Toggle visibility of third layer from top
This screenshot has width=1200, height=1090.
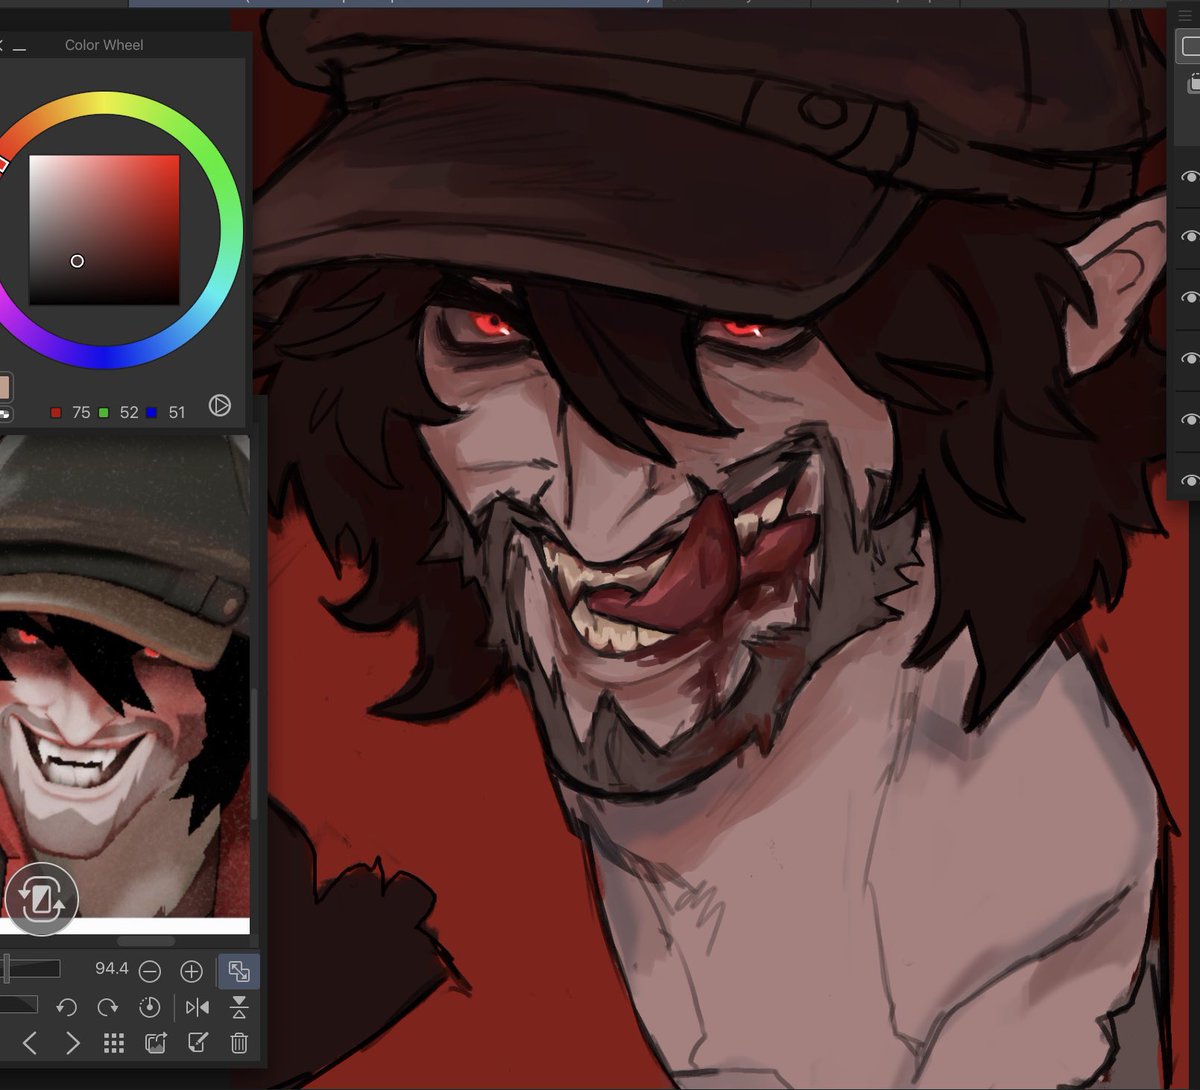point(1189,298)
